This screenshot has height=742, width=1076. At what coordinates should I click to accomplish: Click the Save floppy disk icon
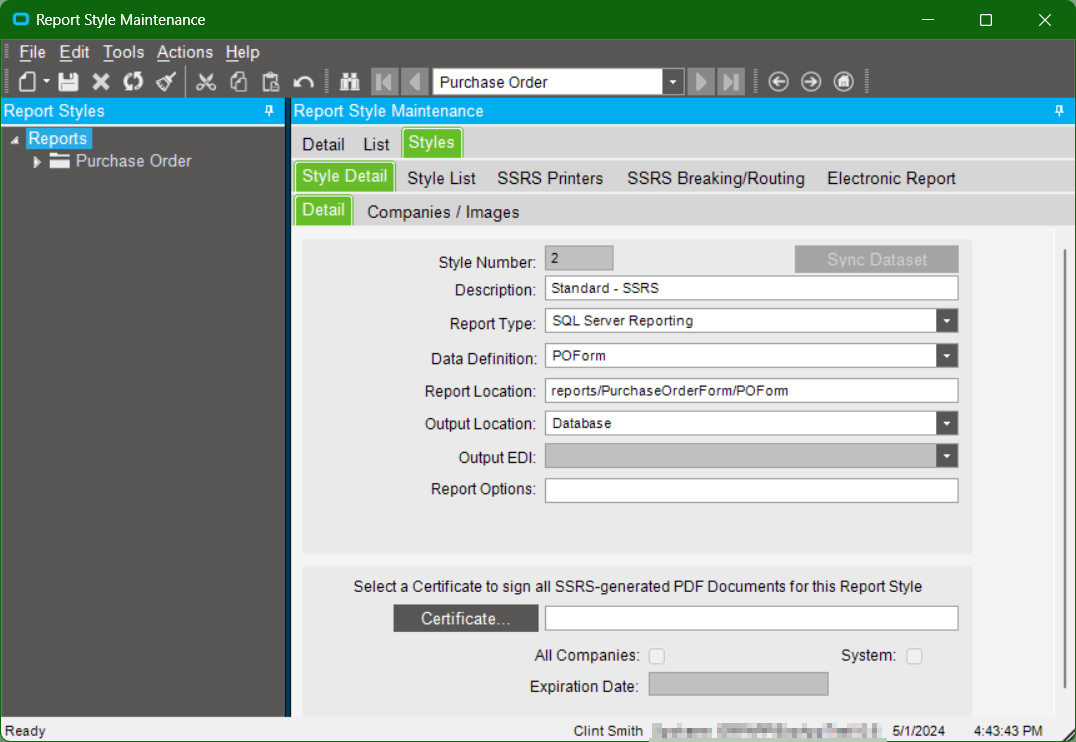click(x=68, y=82)
